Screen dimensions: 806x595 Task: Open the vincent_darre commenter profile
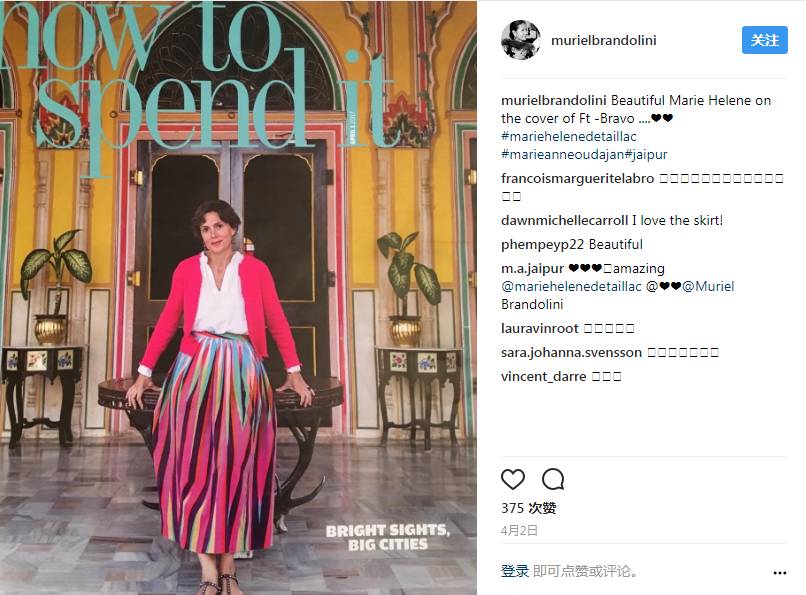(x=543, y=377)
